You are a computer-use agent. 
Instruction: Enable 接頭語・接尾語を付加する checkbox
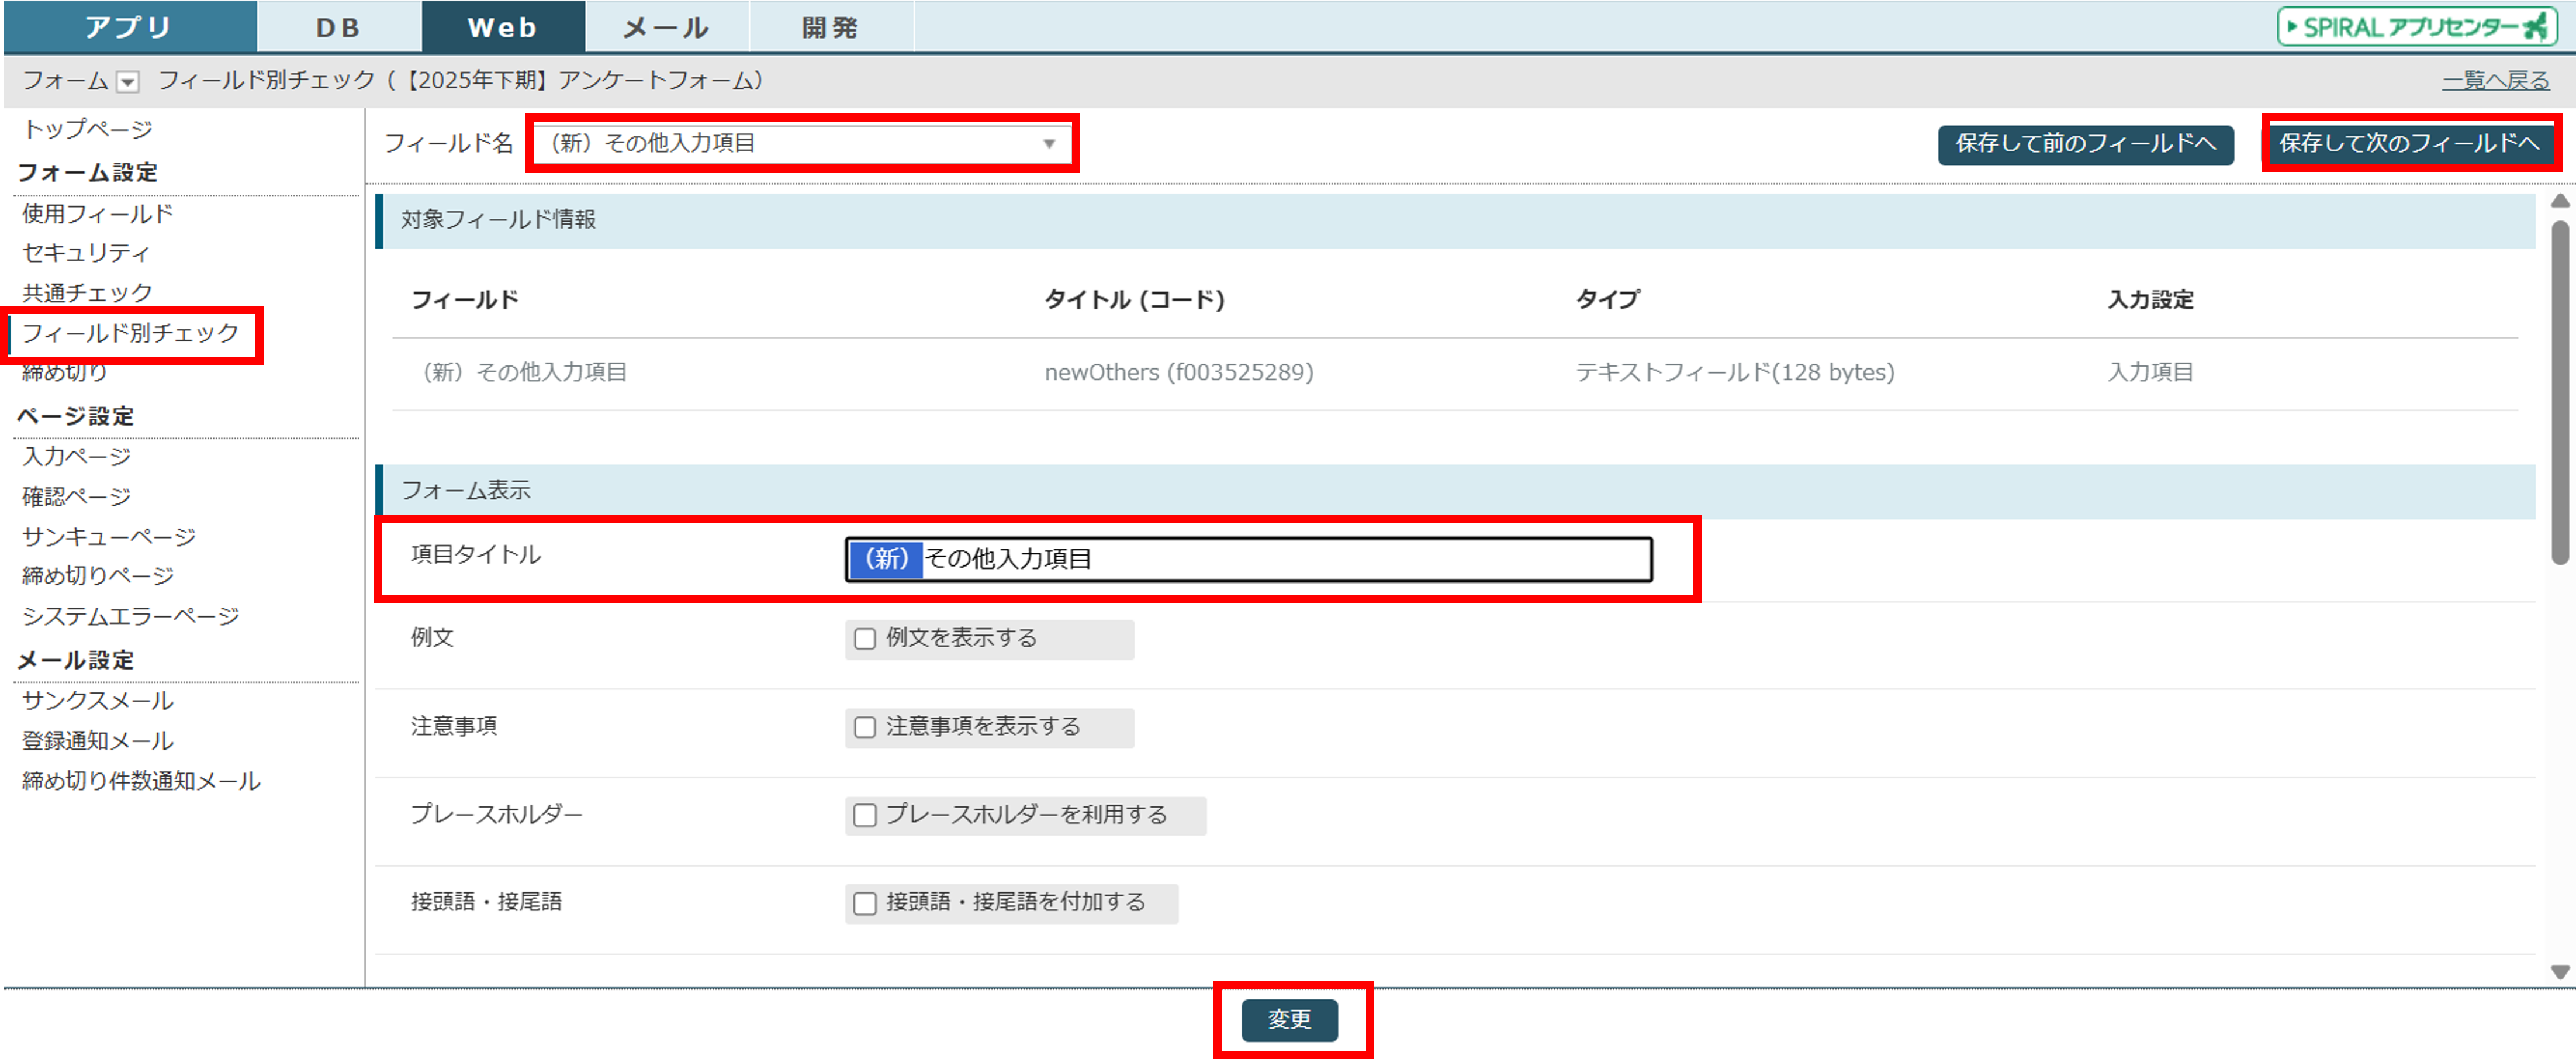coord(865,903)
